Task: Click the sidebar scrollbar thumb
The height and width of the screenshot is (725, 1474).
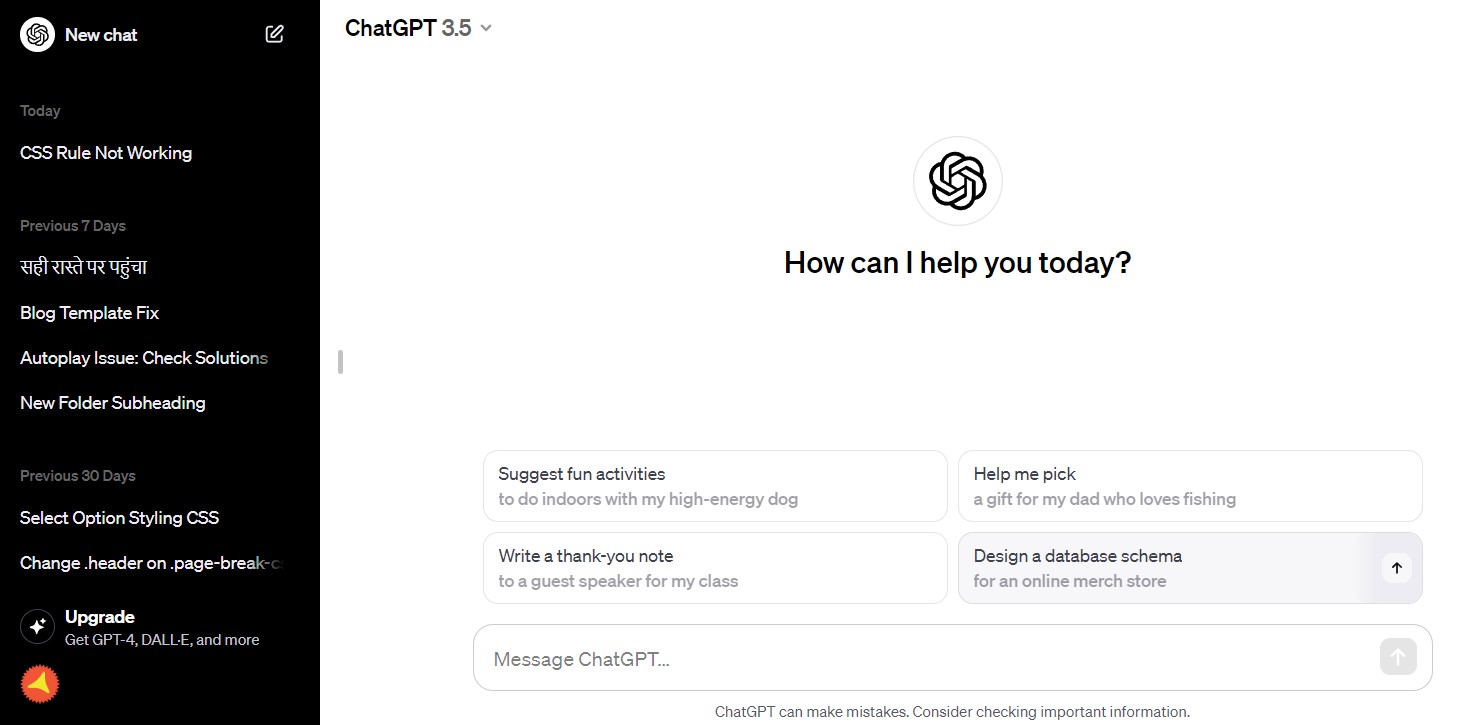Action: coord(341,361)
